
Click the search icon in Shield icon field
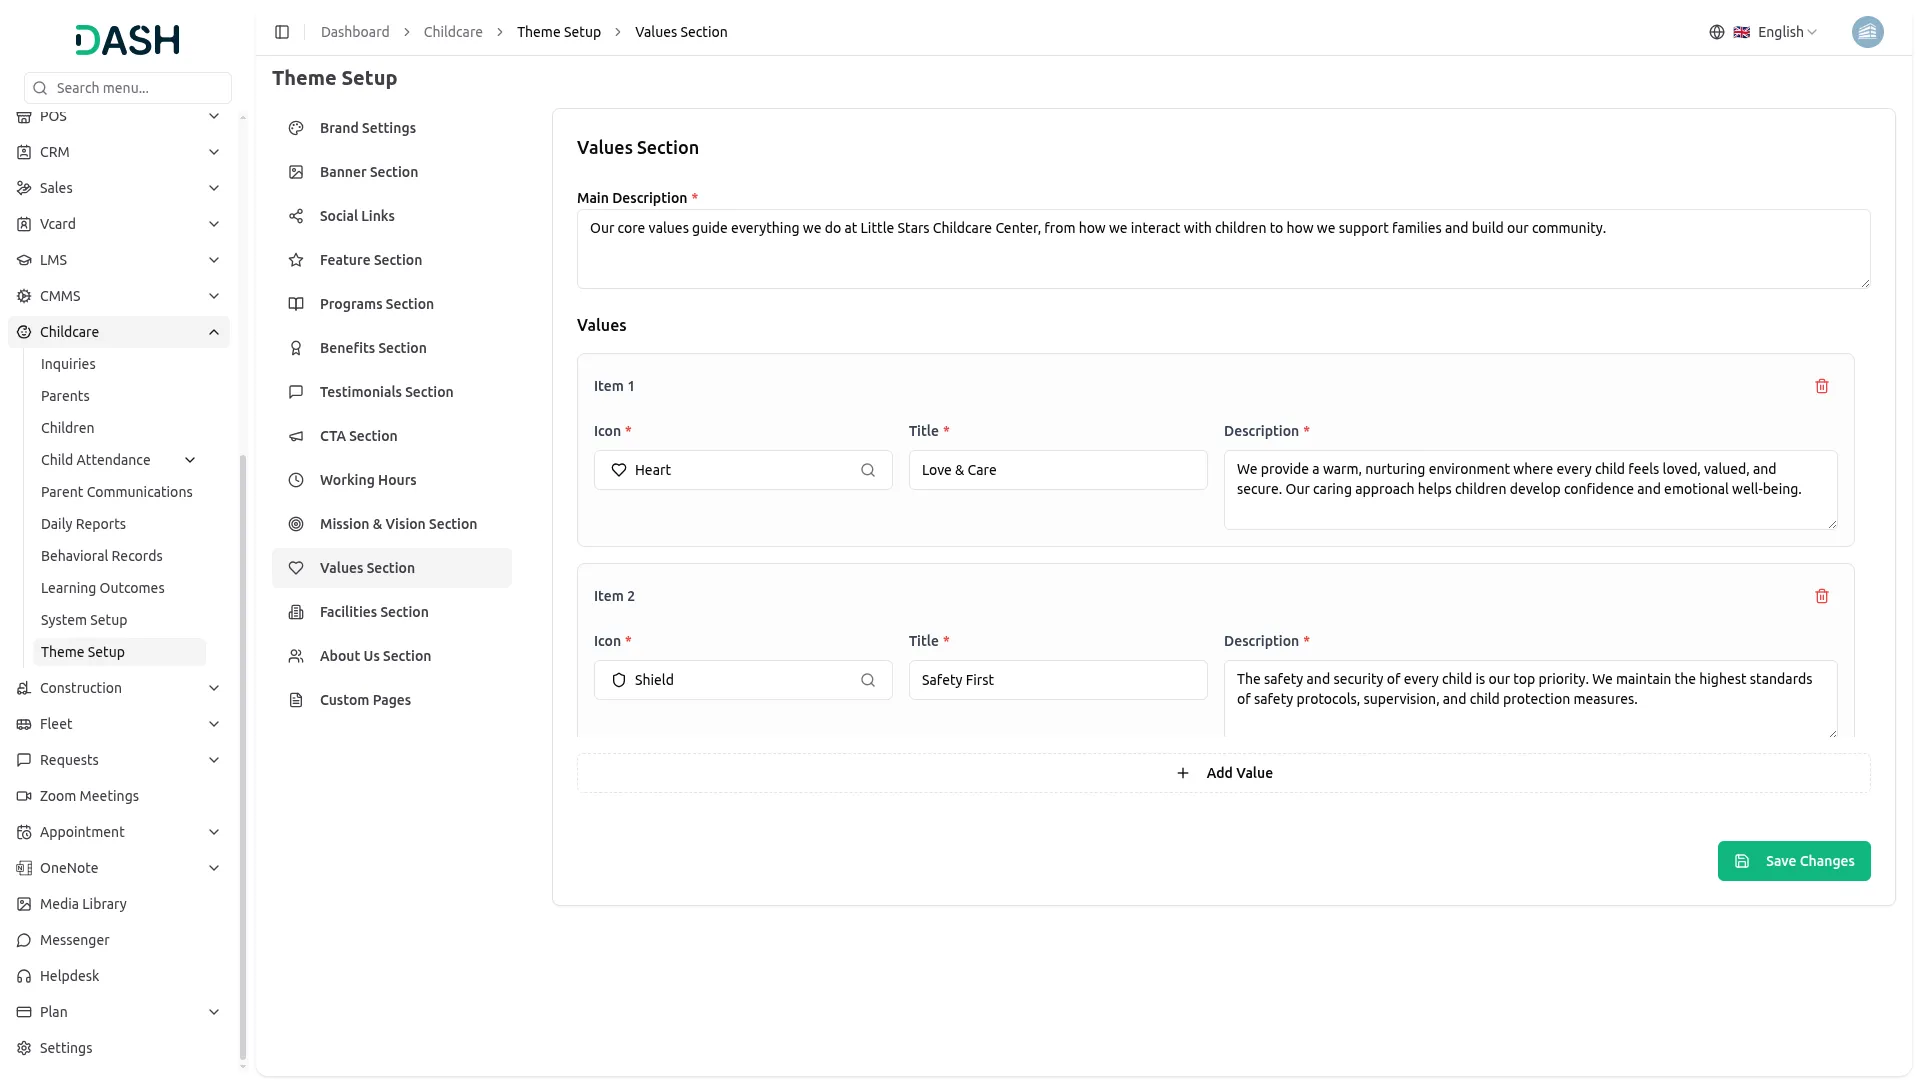(x=867, y=680)
